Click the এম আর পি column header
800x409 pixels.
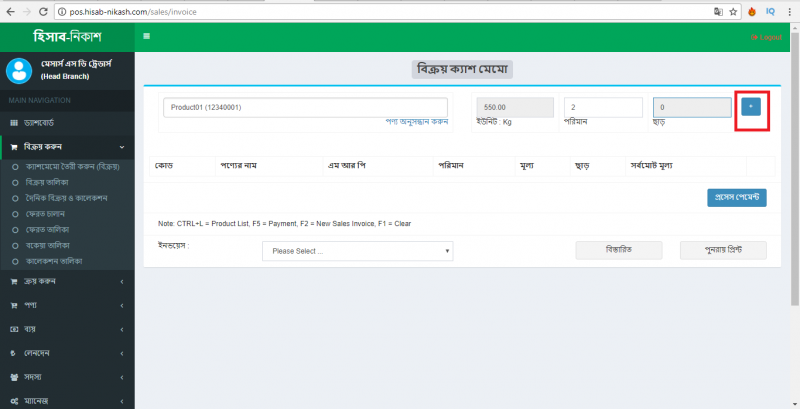pyautogui.click(x=346, y=166)
